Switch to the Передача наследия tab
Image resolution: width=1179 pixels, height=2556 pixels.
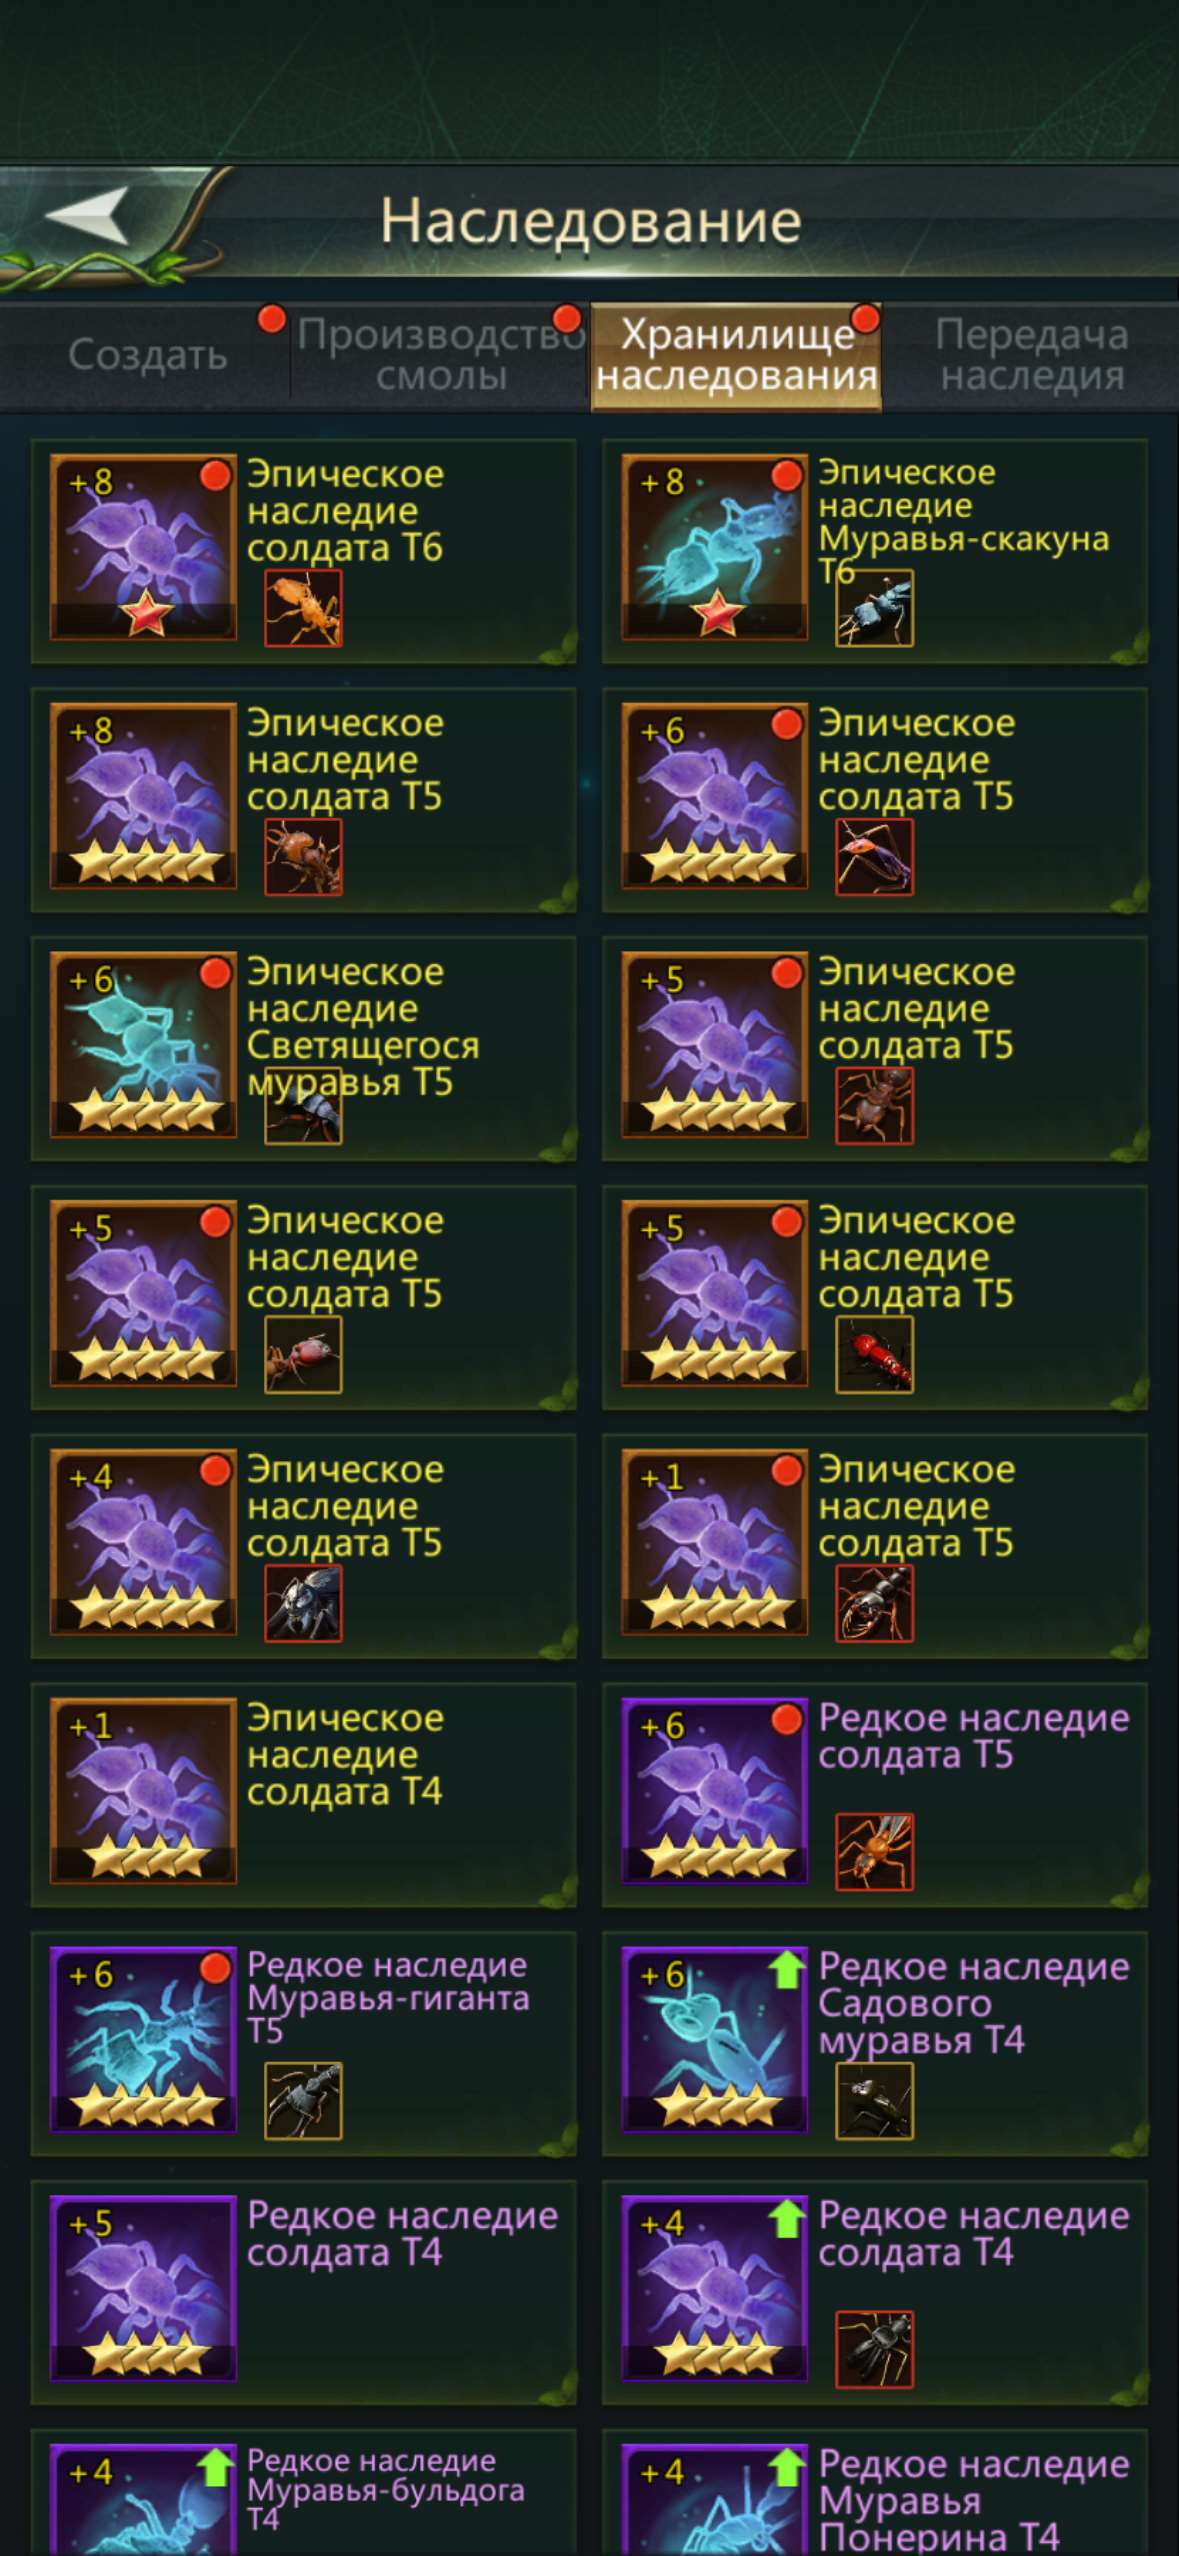click(x=1032, y=355)
